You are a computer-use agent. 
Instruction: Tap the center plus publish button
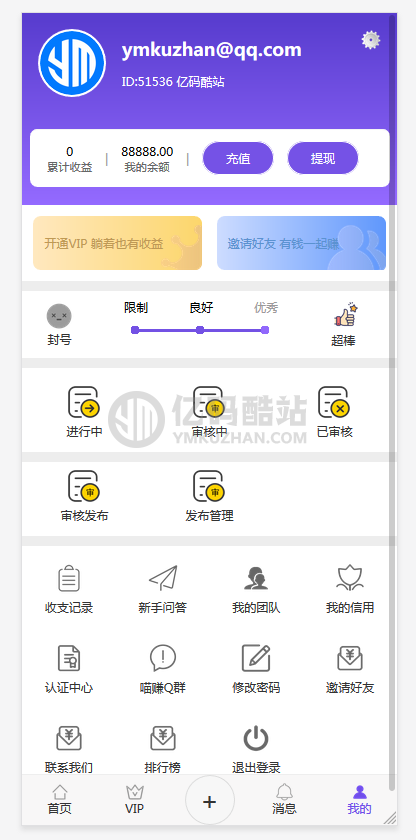click(x=209, y=801)
